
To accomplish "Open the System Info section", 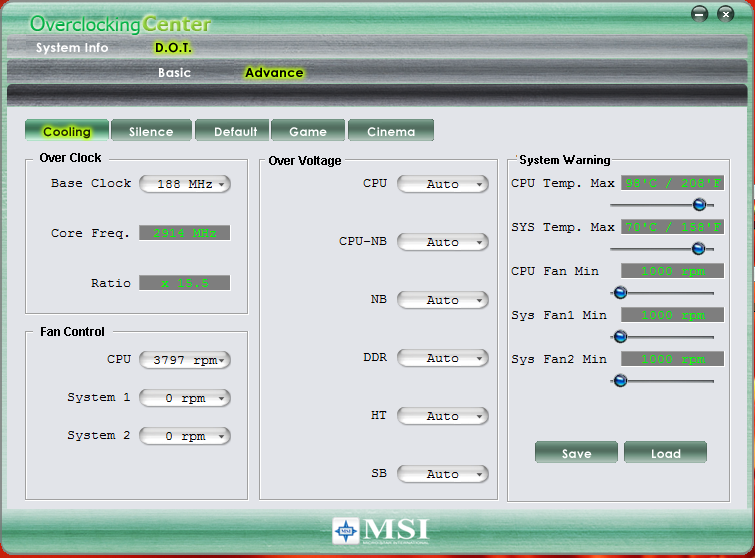I will [x=72, y=48].
